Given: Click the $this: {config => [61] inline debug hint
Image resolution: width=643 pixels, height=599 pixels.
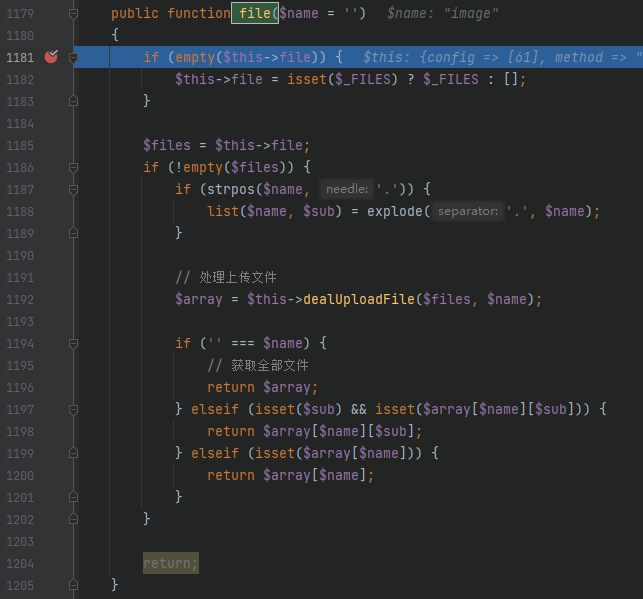Looking at the screenshot, I should point(450,57).
